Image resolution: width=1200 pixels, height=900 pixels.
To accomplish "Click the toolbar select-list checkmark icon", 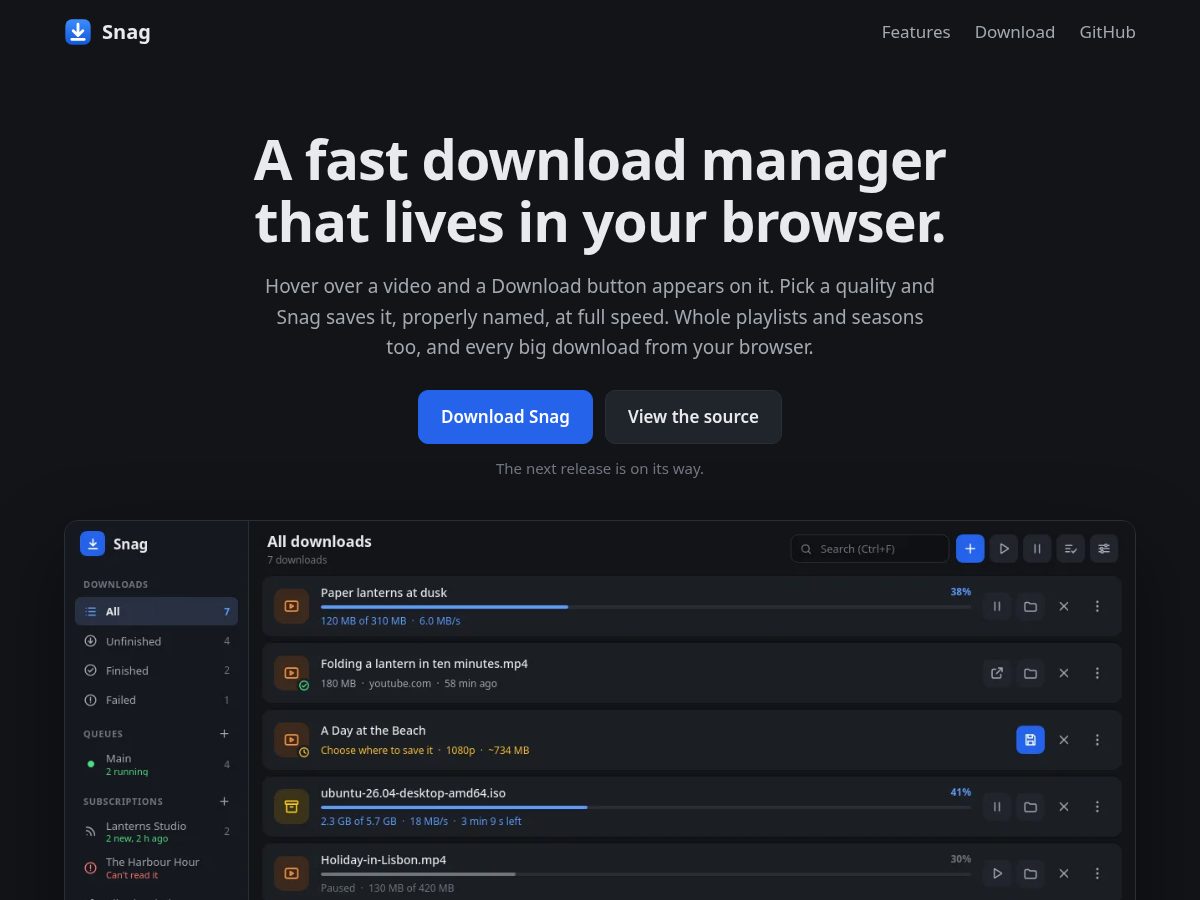I will pos(1071,548).
